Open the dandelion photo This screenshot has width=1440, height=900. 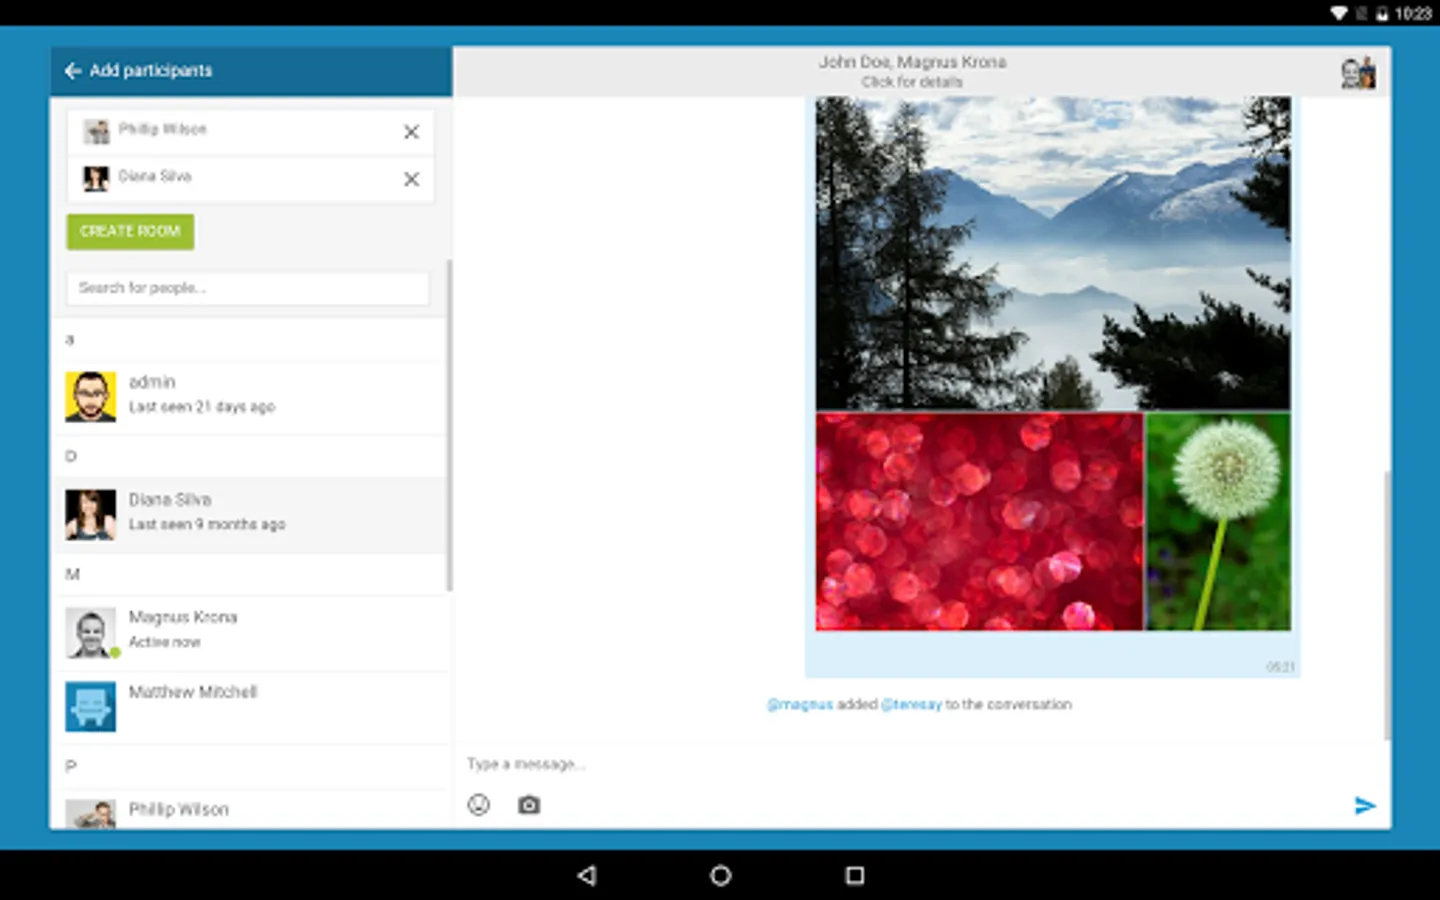[x=1218, y=522]
